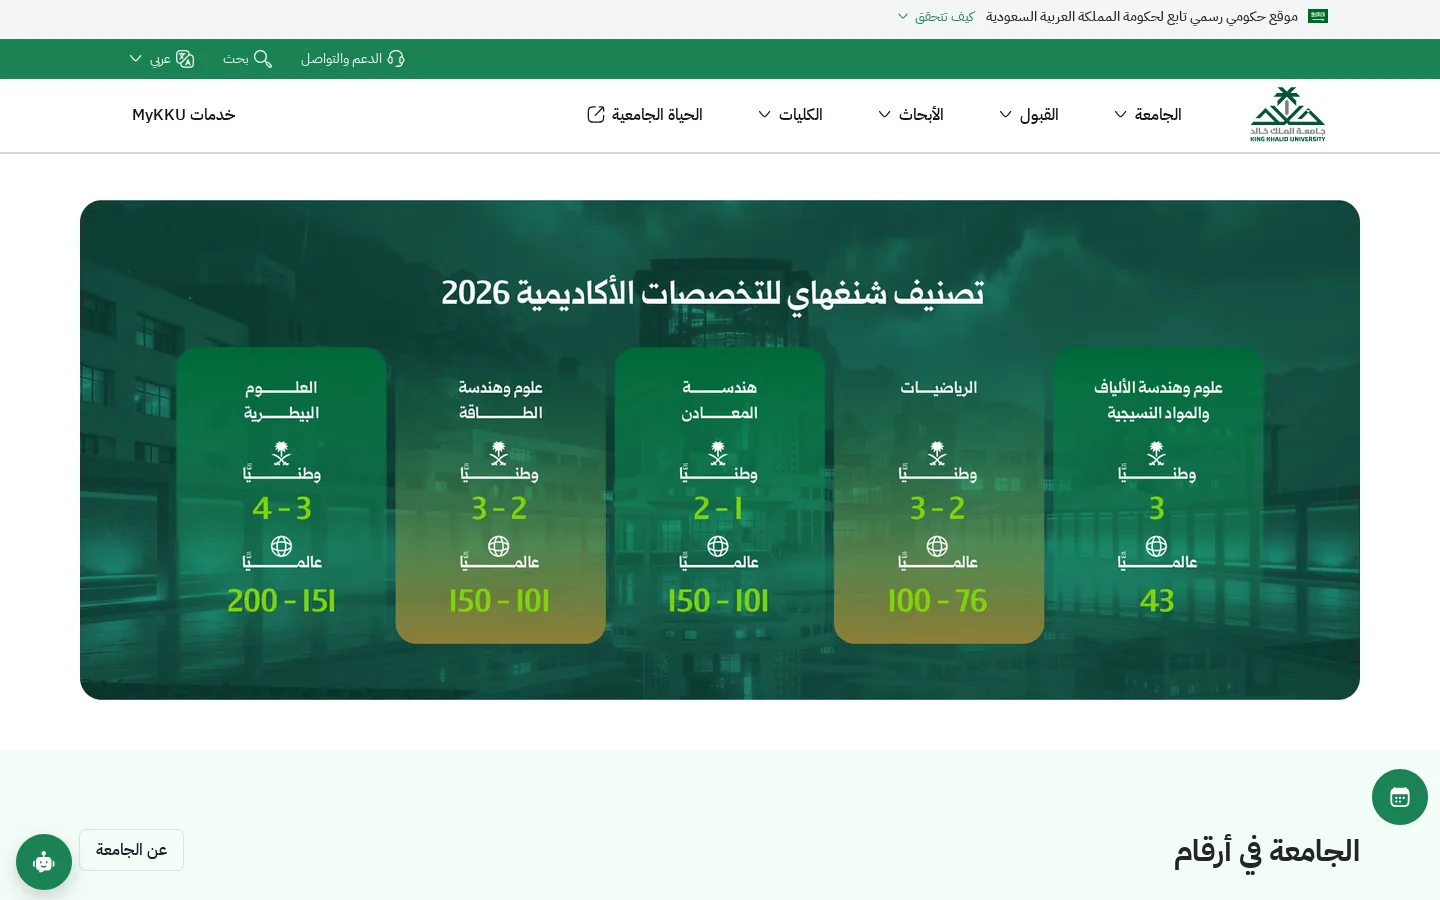Click the 100 - 76 global rank value
Image resolution: width=1440 pixels, height=900 pixels.
[937, 601]
